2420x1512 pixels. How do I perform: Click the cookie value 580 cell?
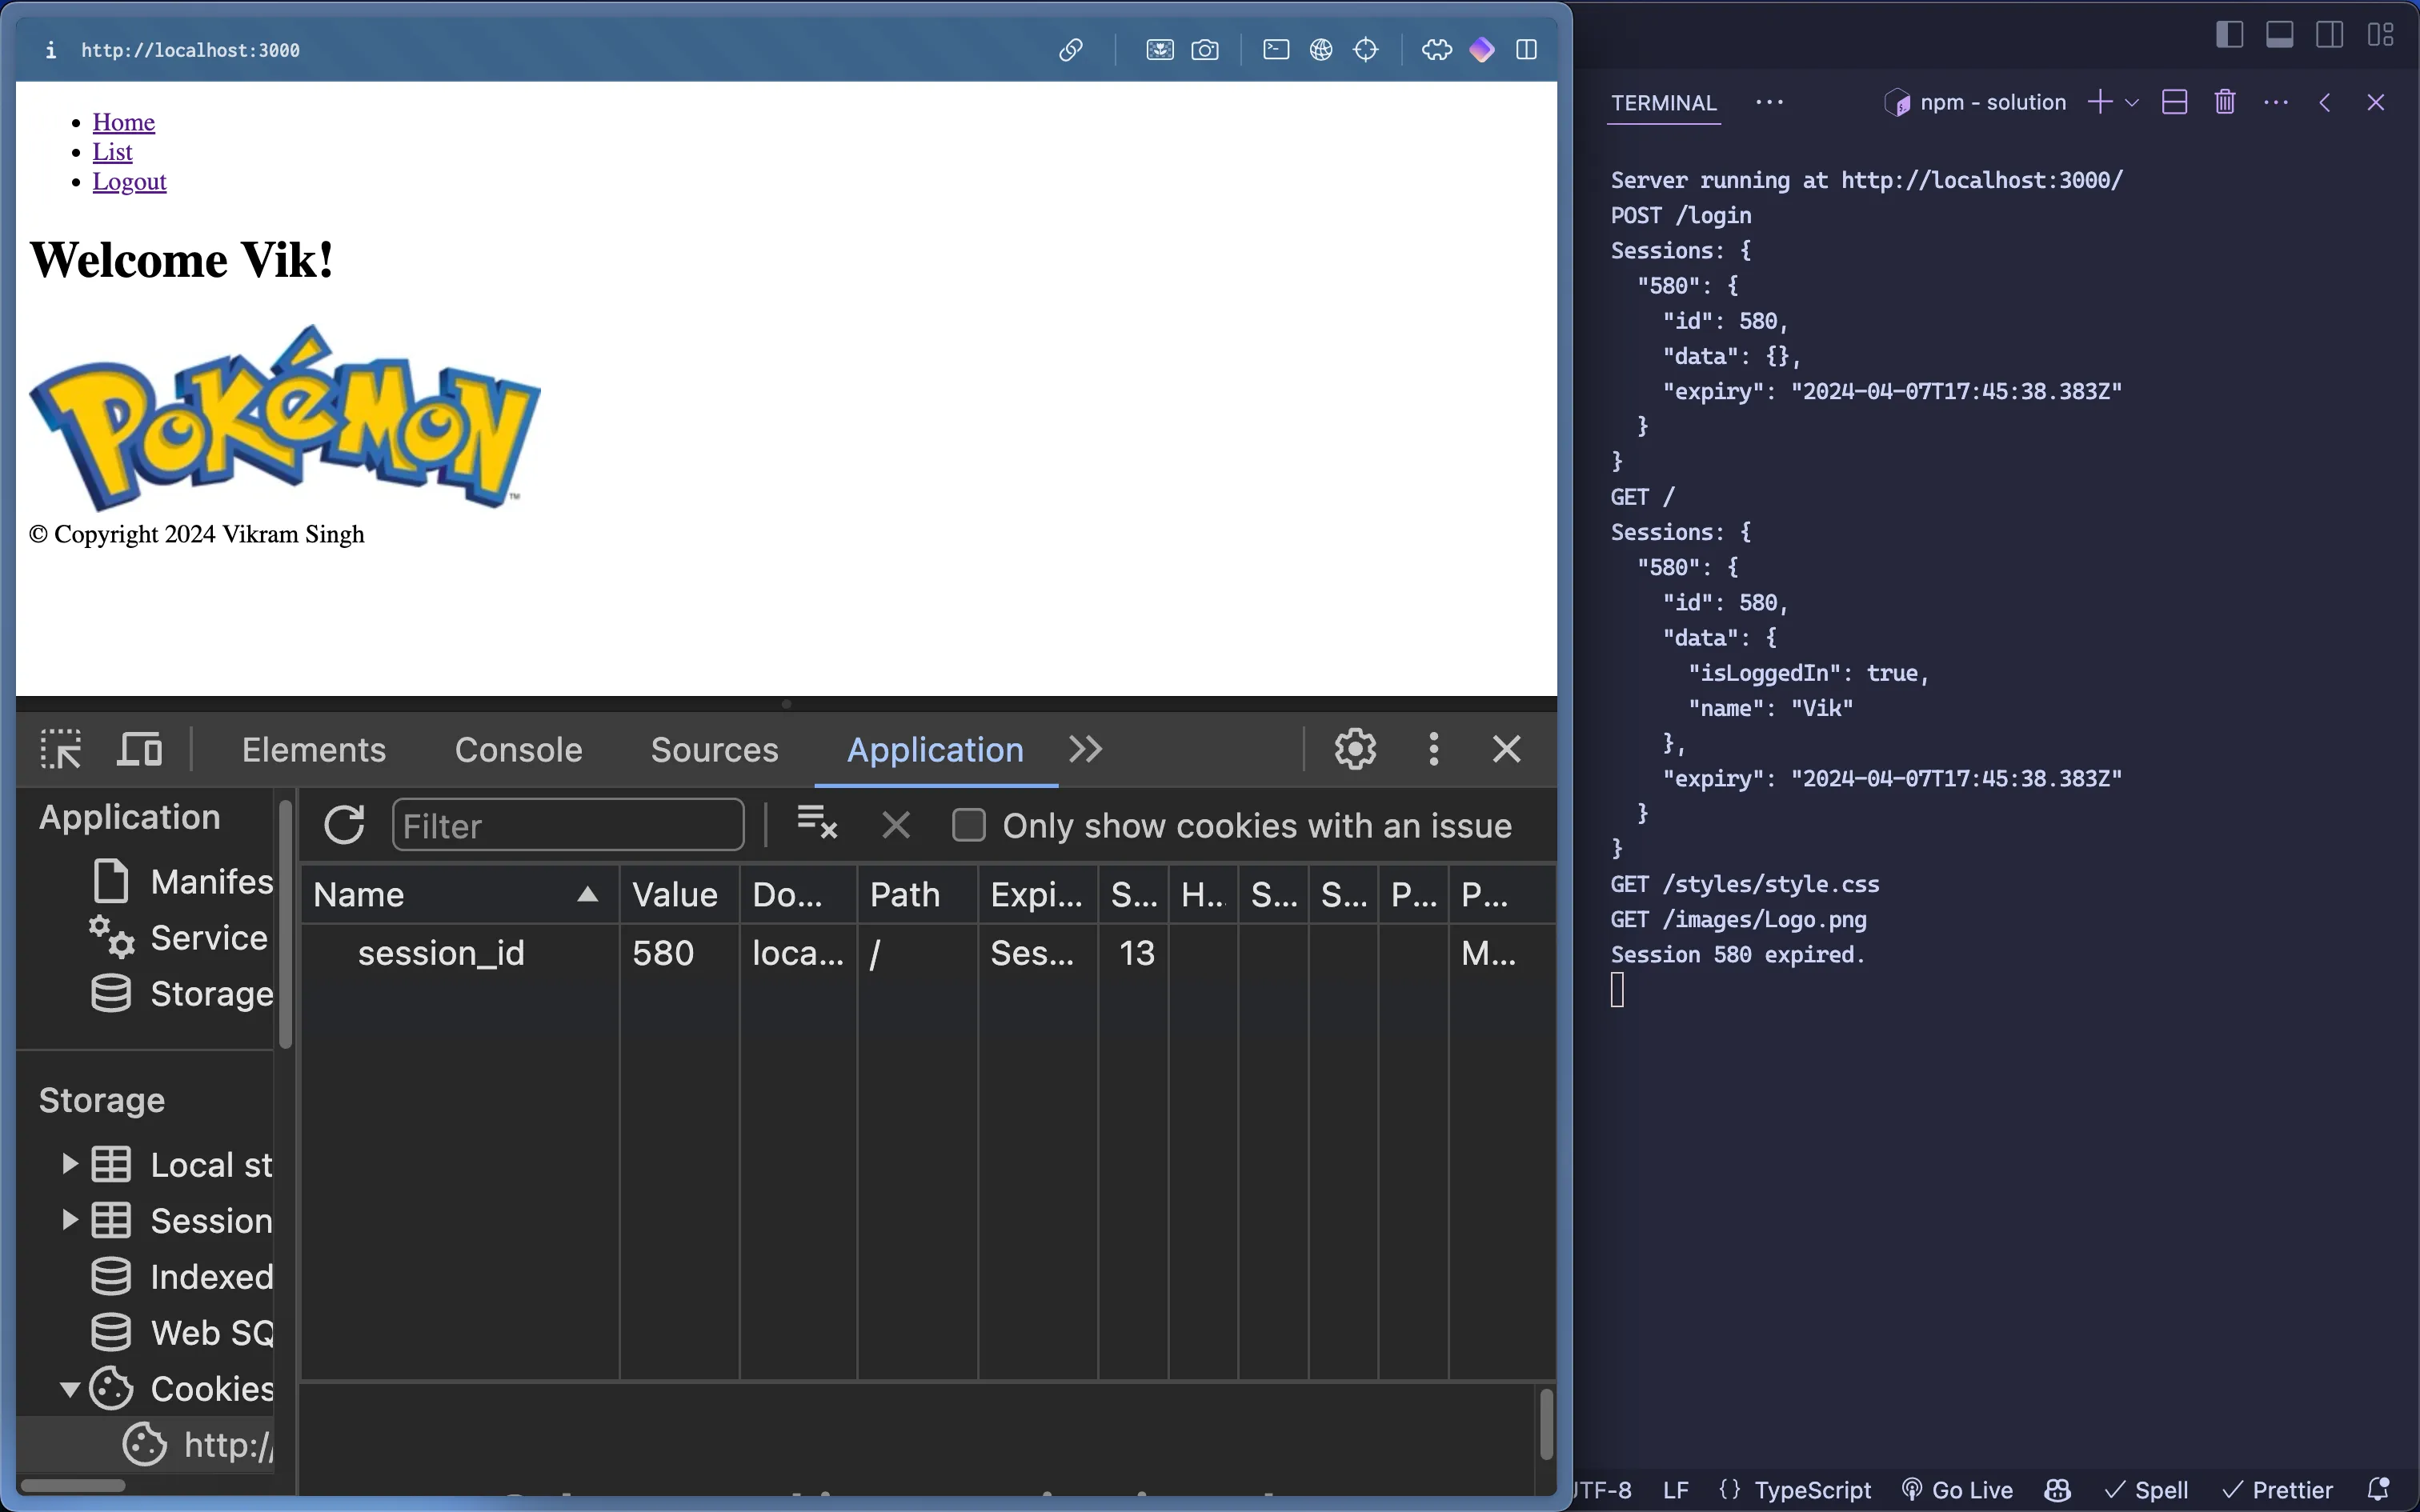pyautogui.click(x=680, y=953)
